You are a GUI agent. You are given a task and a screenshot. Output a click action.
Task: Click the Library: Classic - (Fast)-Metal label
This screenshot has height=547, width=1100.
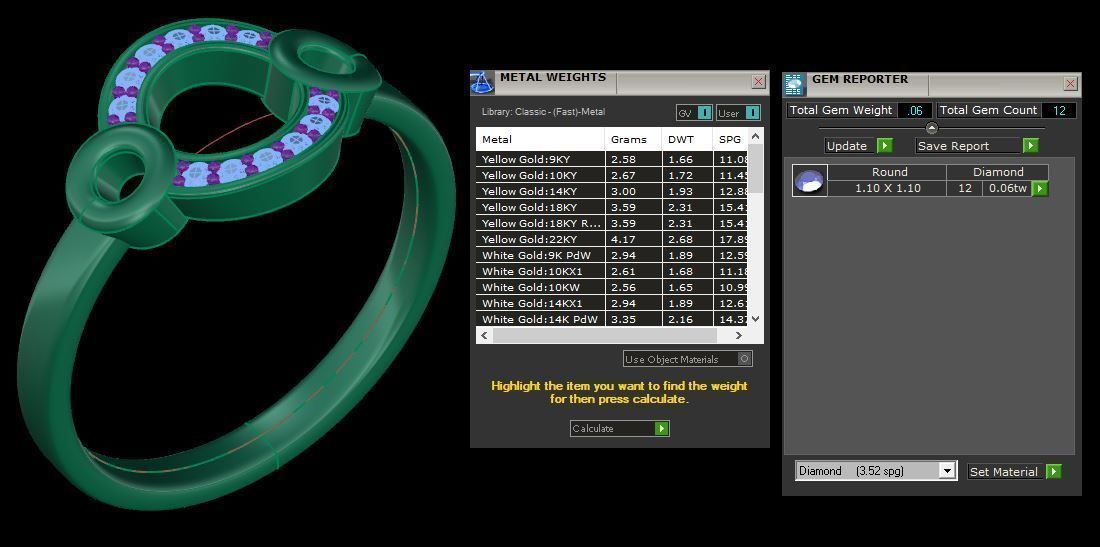(543, 112)
